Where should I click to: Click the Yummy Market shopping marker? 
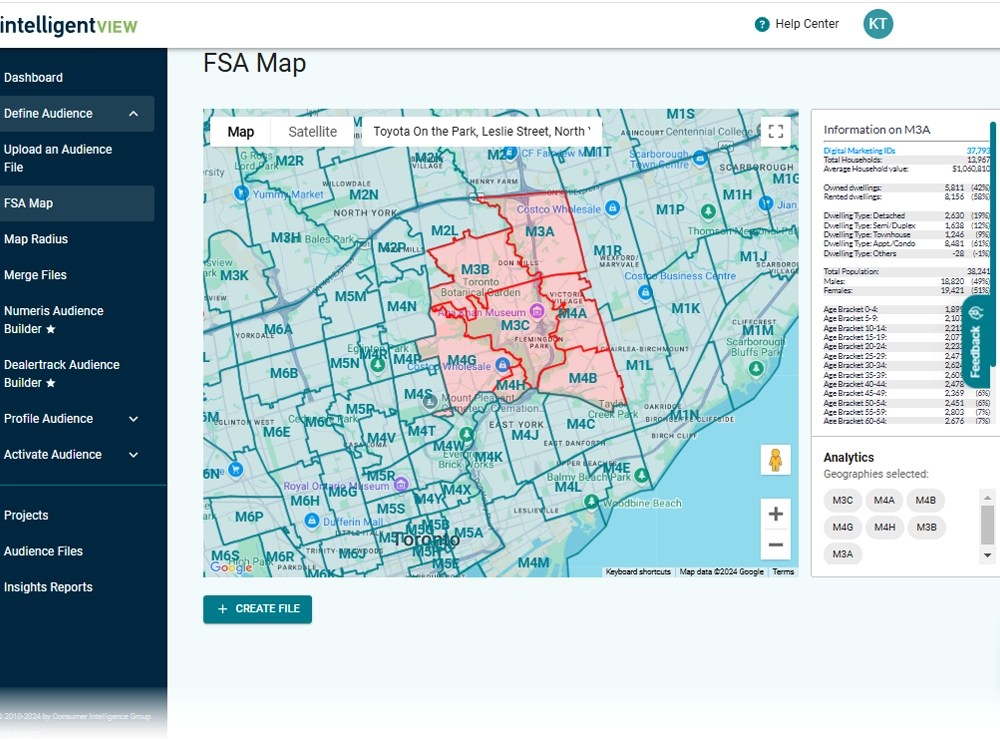point(241,193)
